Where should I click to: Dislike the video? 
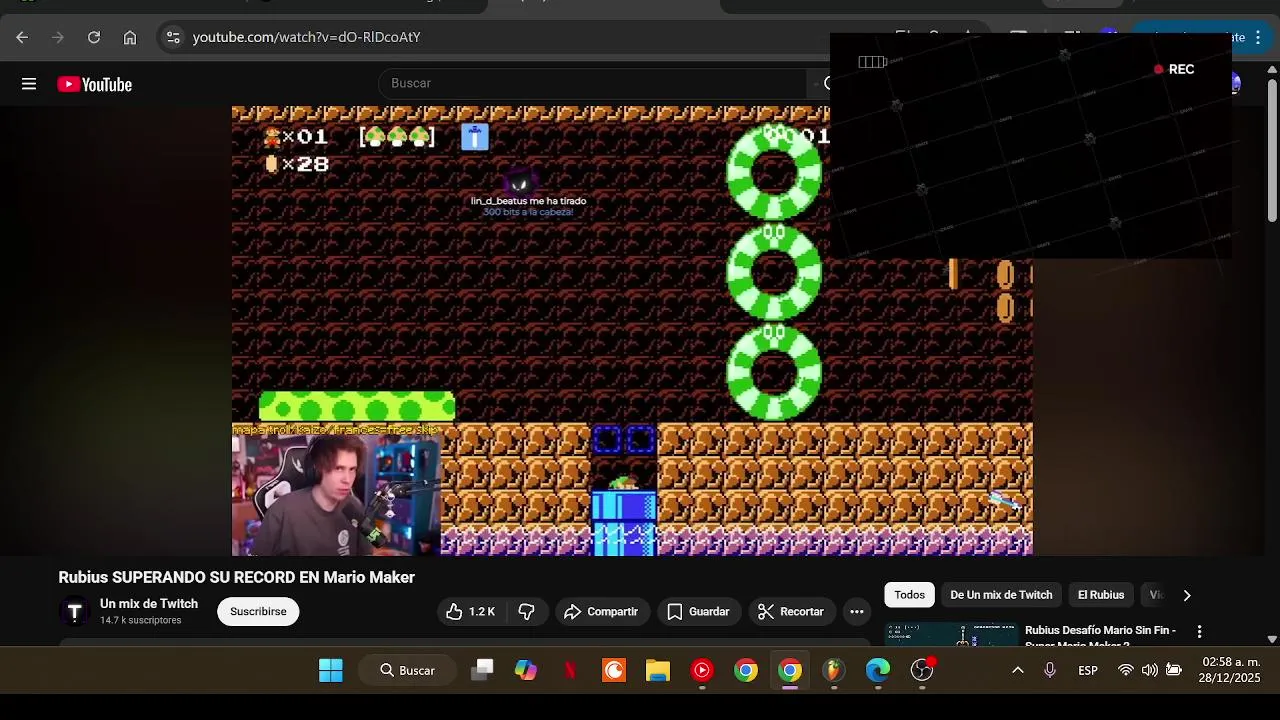pos(527,612)
